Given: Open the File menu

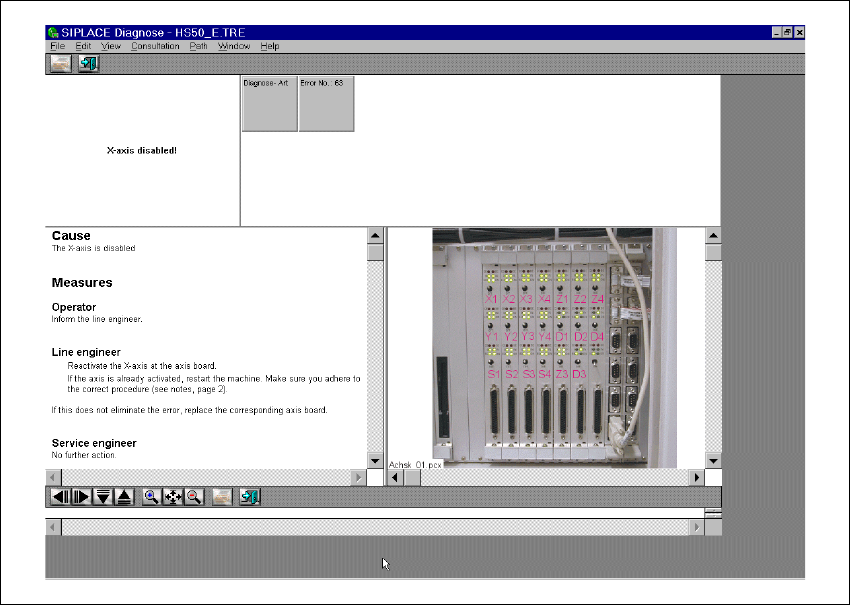Looking at the screenshot, I should click(x=57, y=46).
